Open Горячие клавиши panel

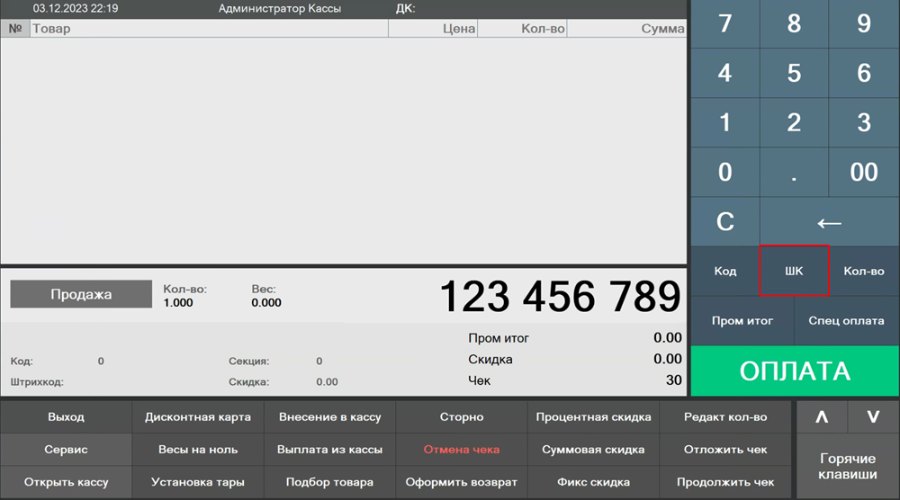[x=848, y=466]
